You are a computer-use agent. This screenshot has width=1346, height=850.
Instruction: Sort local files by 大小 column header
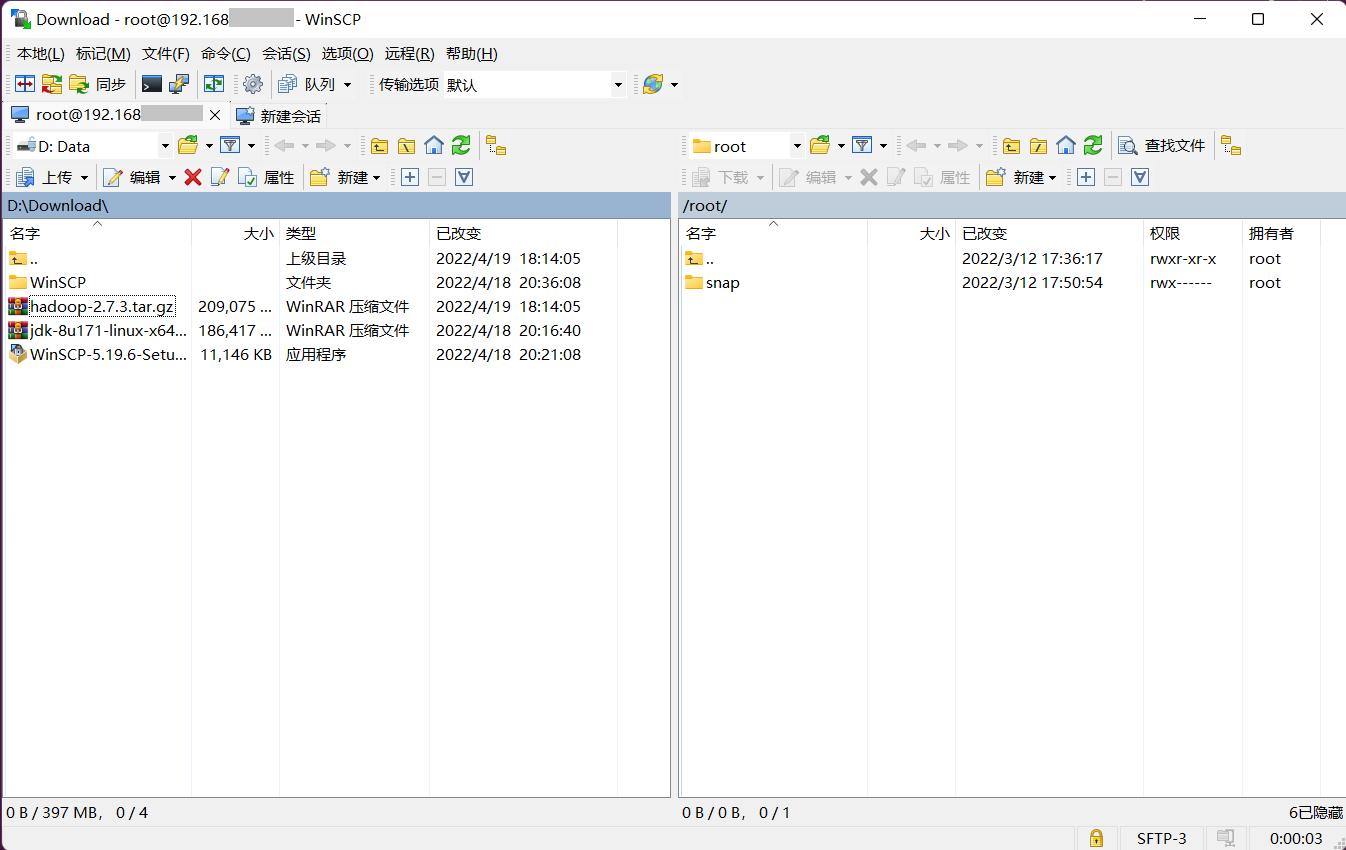click(x=235, y=233)
